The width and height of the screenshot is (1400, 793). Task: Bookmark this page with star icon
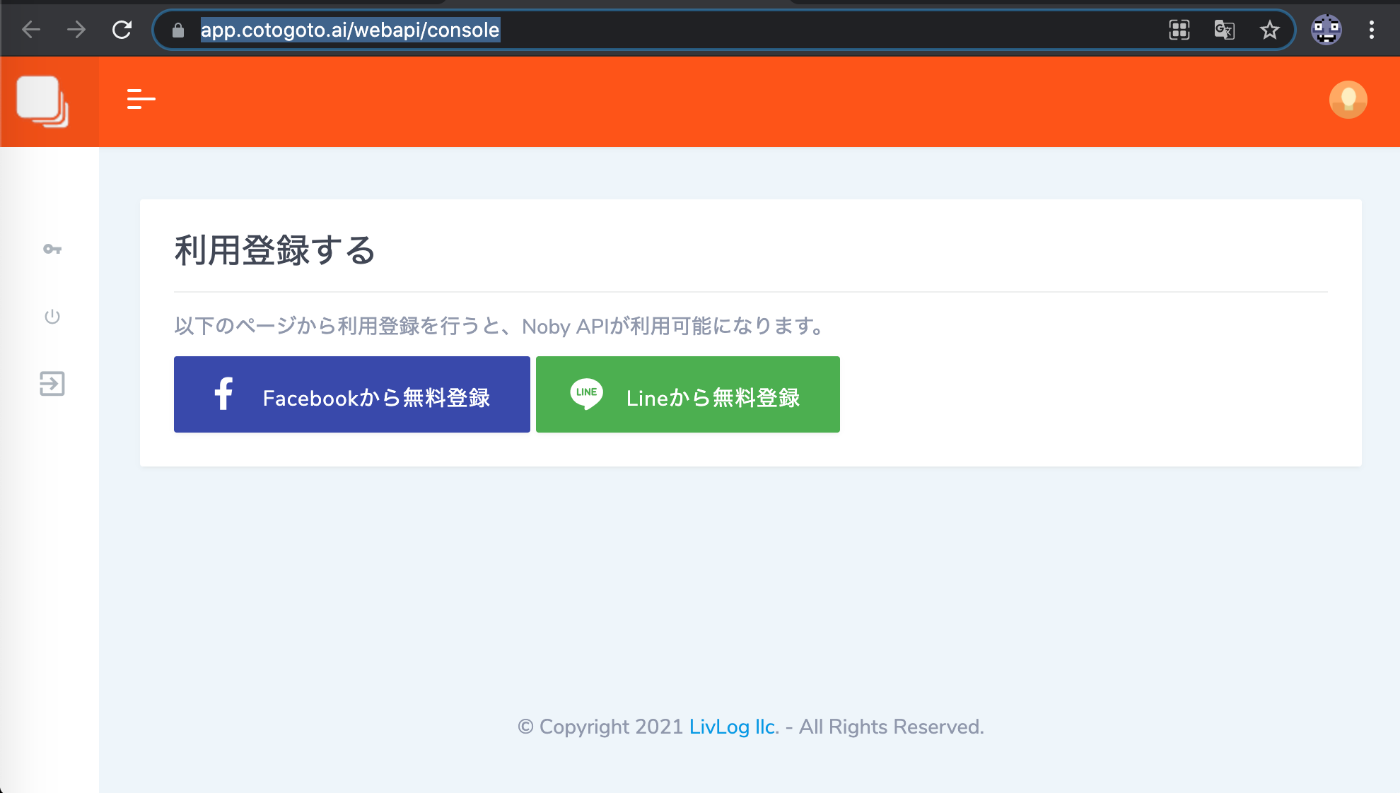(1269, 30)
